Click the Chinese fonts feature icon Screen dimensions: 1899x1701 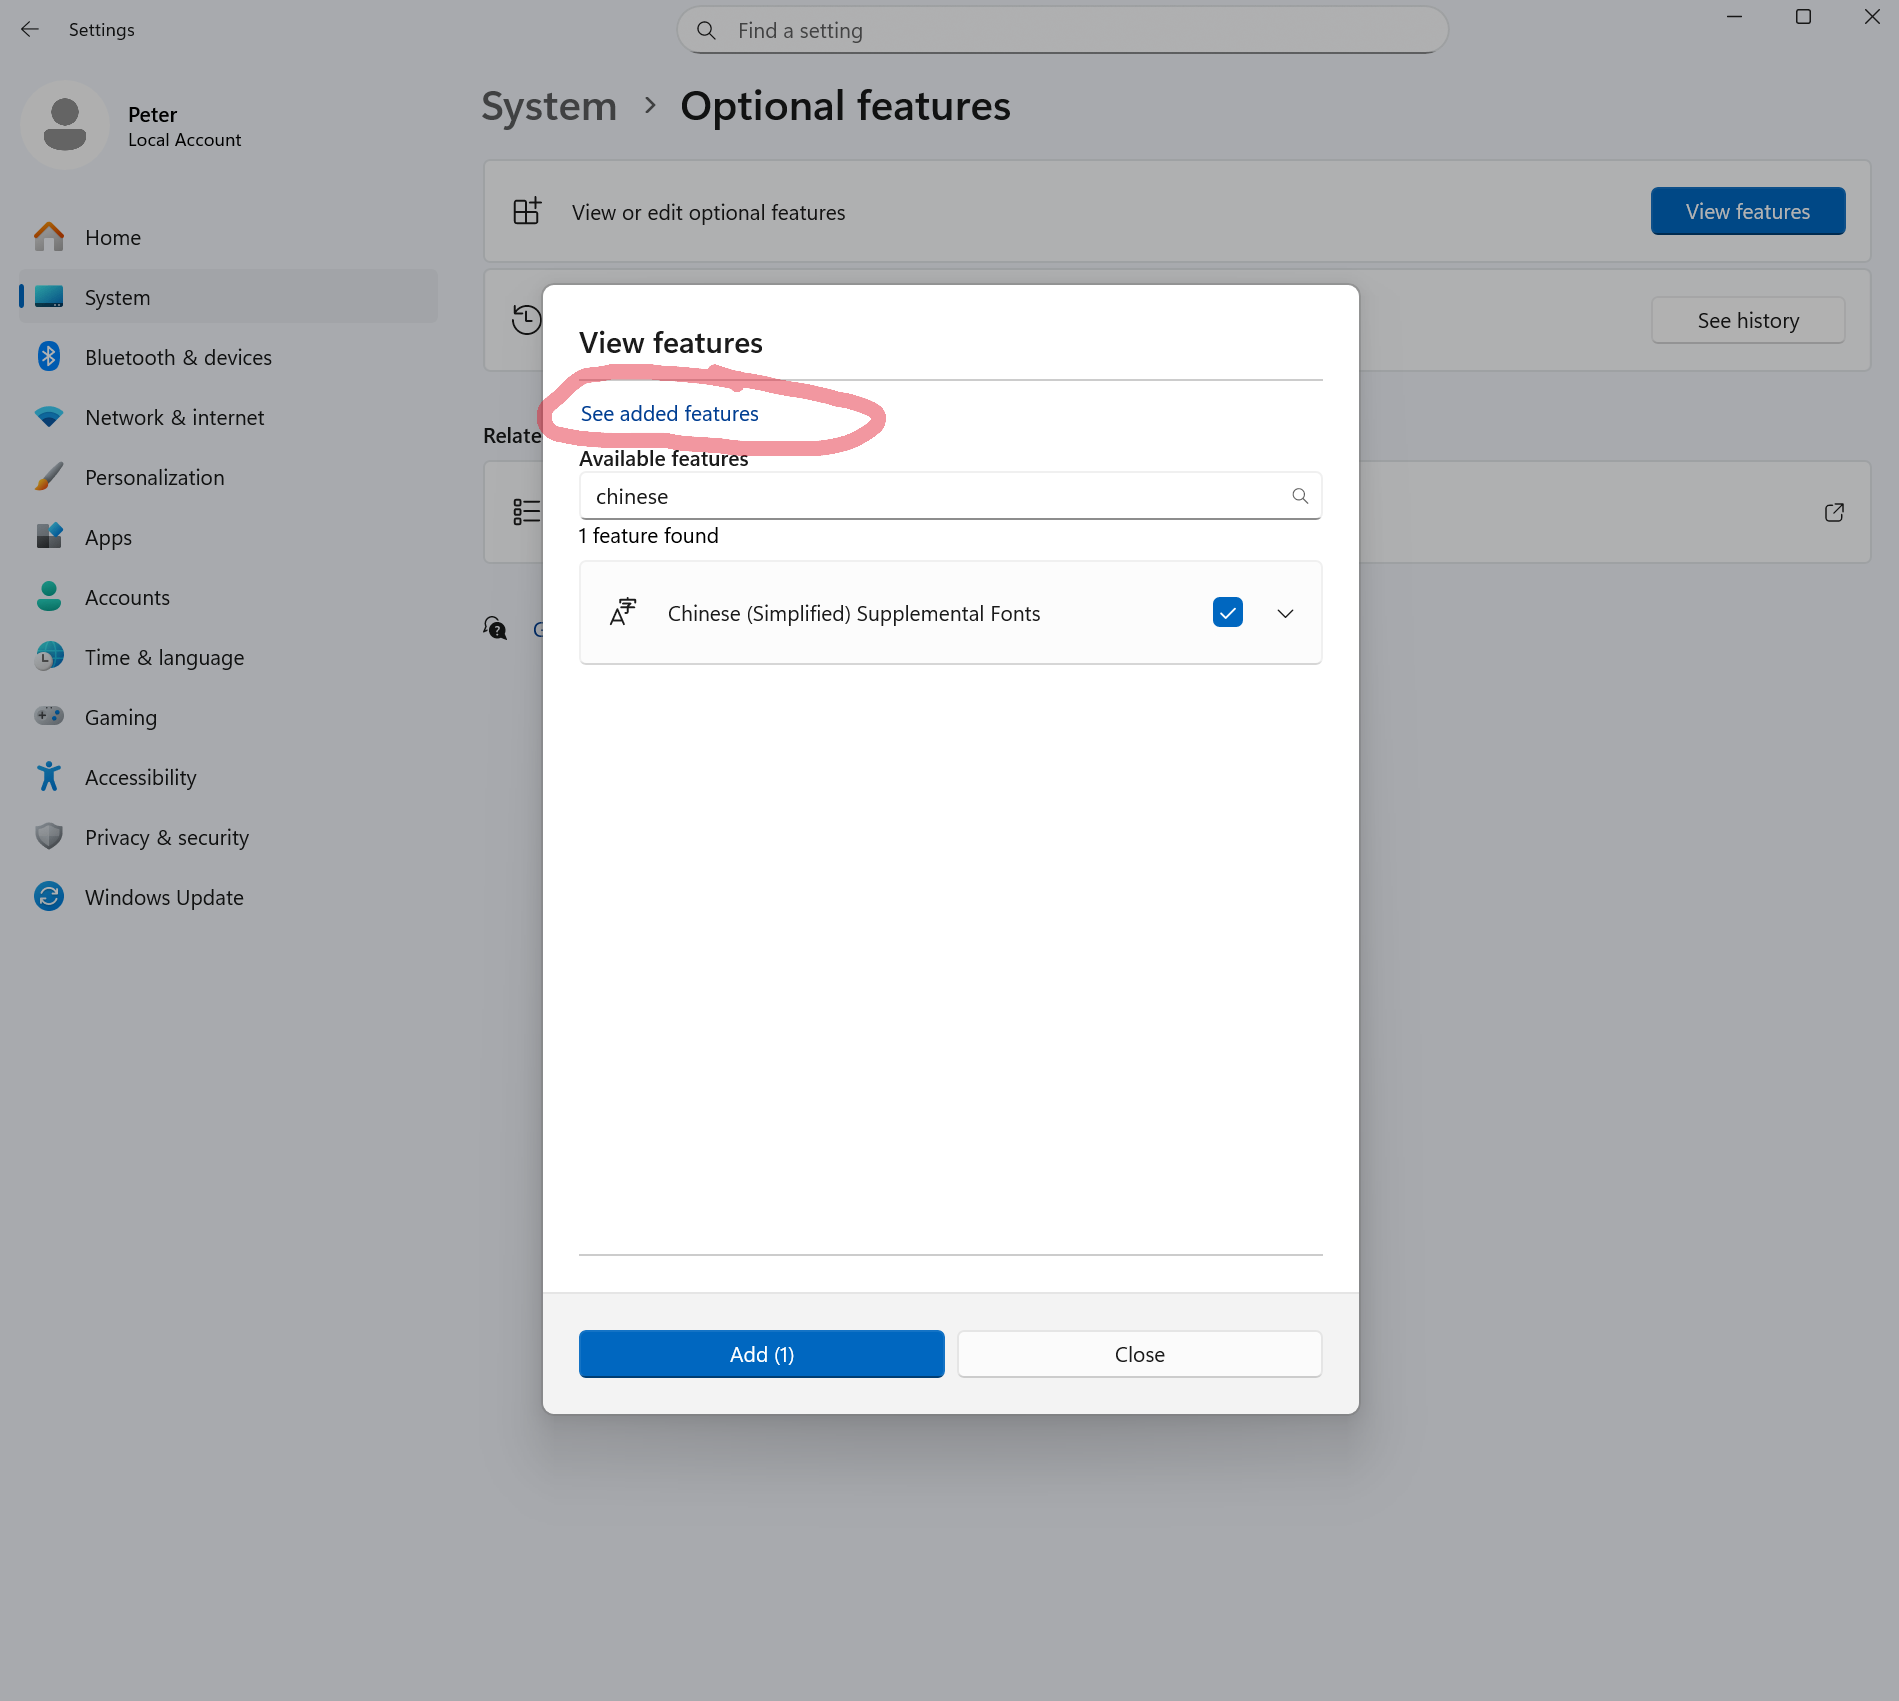point(623,612)
